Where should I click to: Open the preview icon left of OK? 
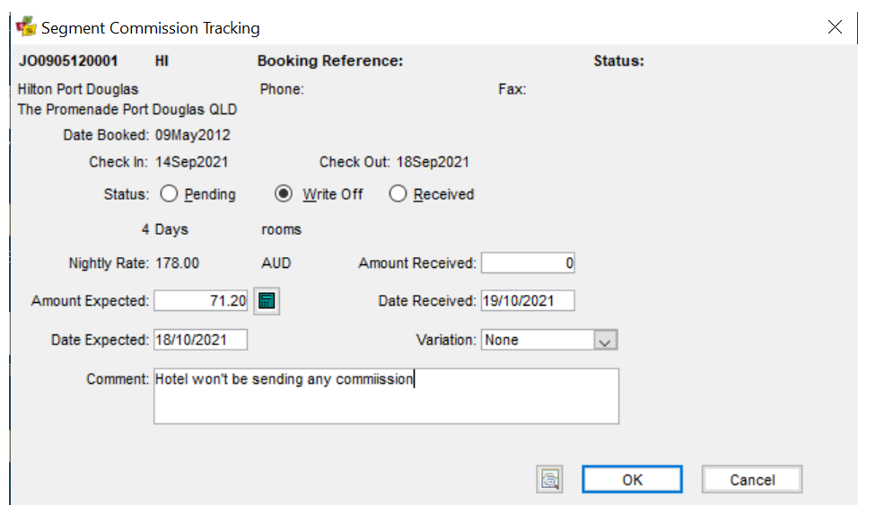tap(549, 479)
